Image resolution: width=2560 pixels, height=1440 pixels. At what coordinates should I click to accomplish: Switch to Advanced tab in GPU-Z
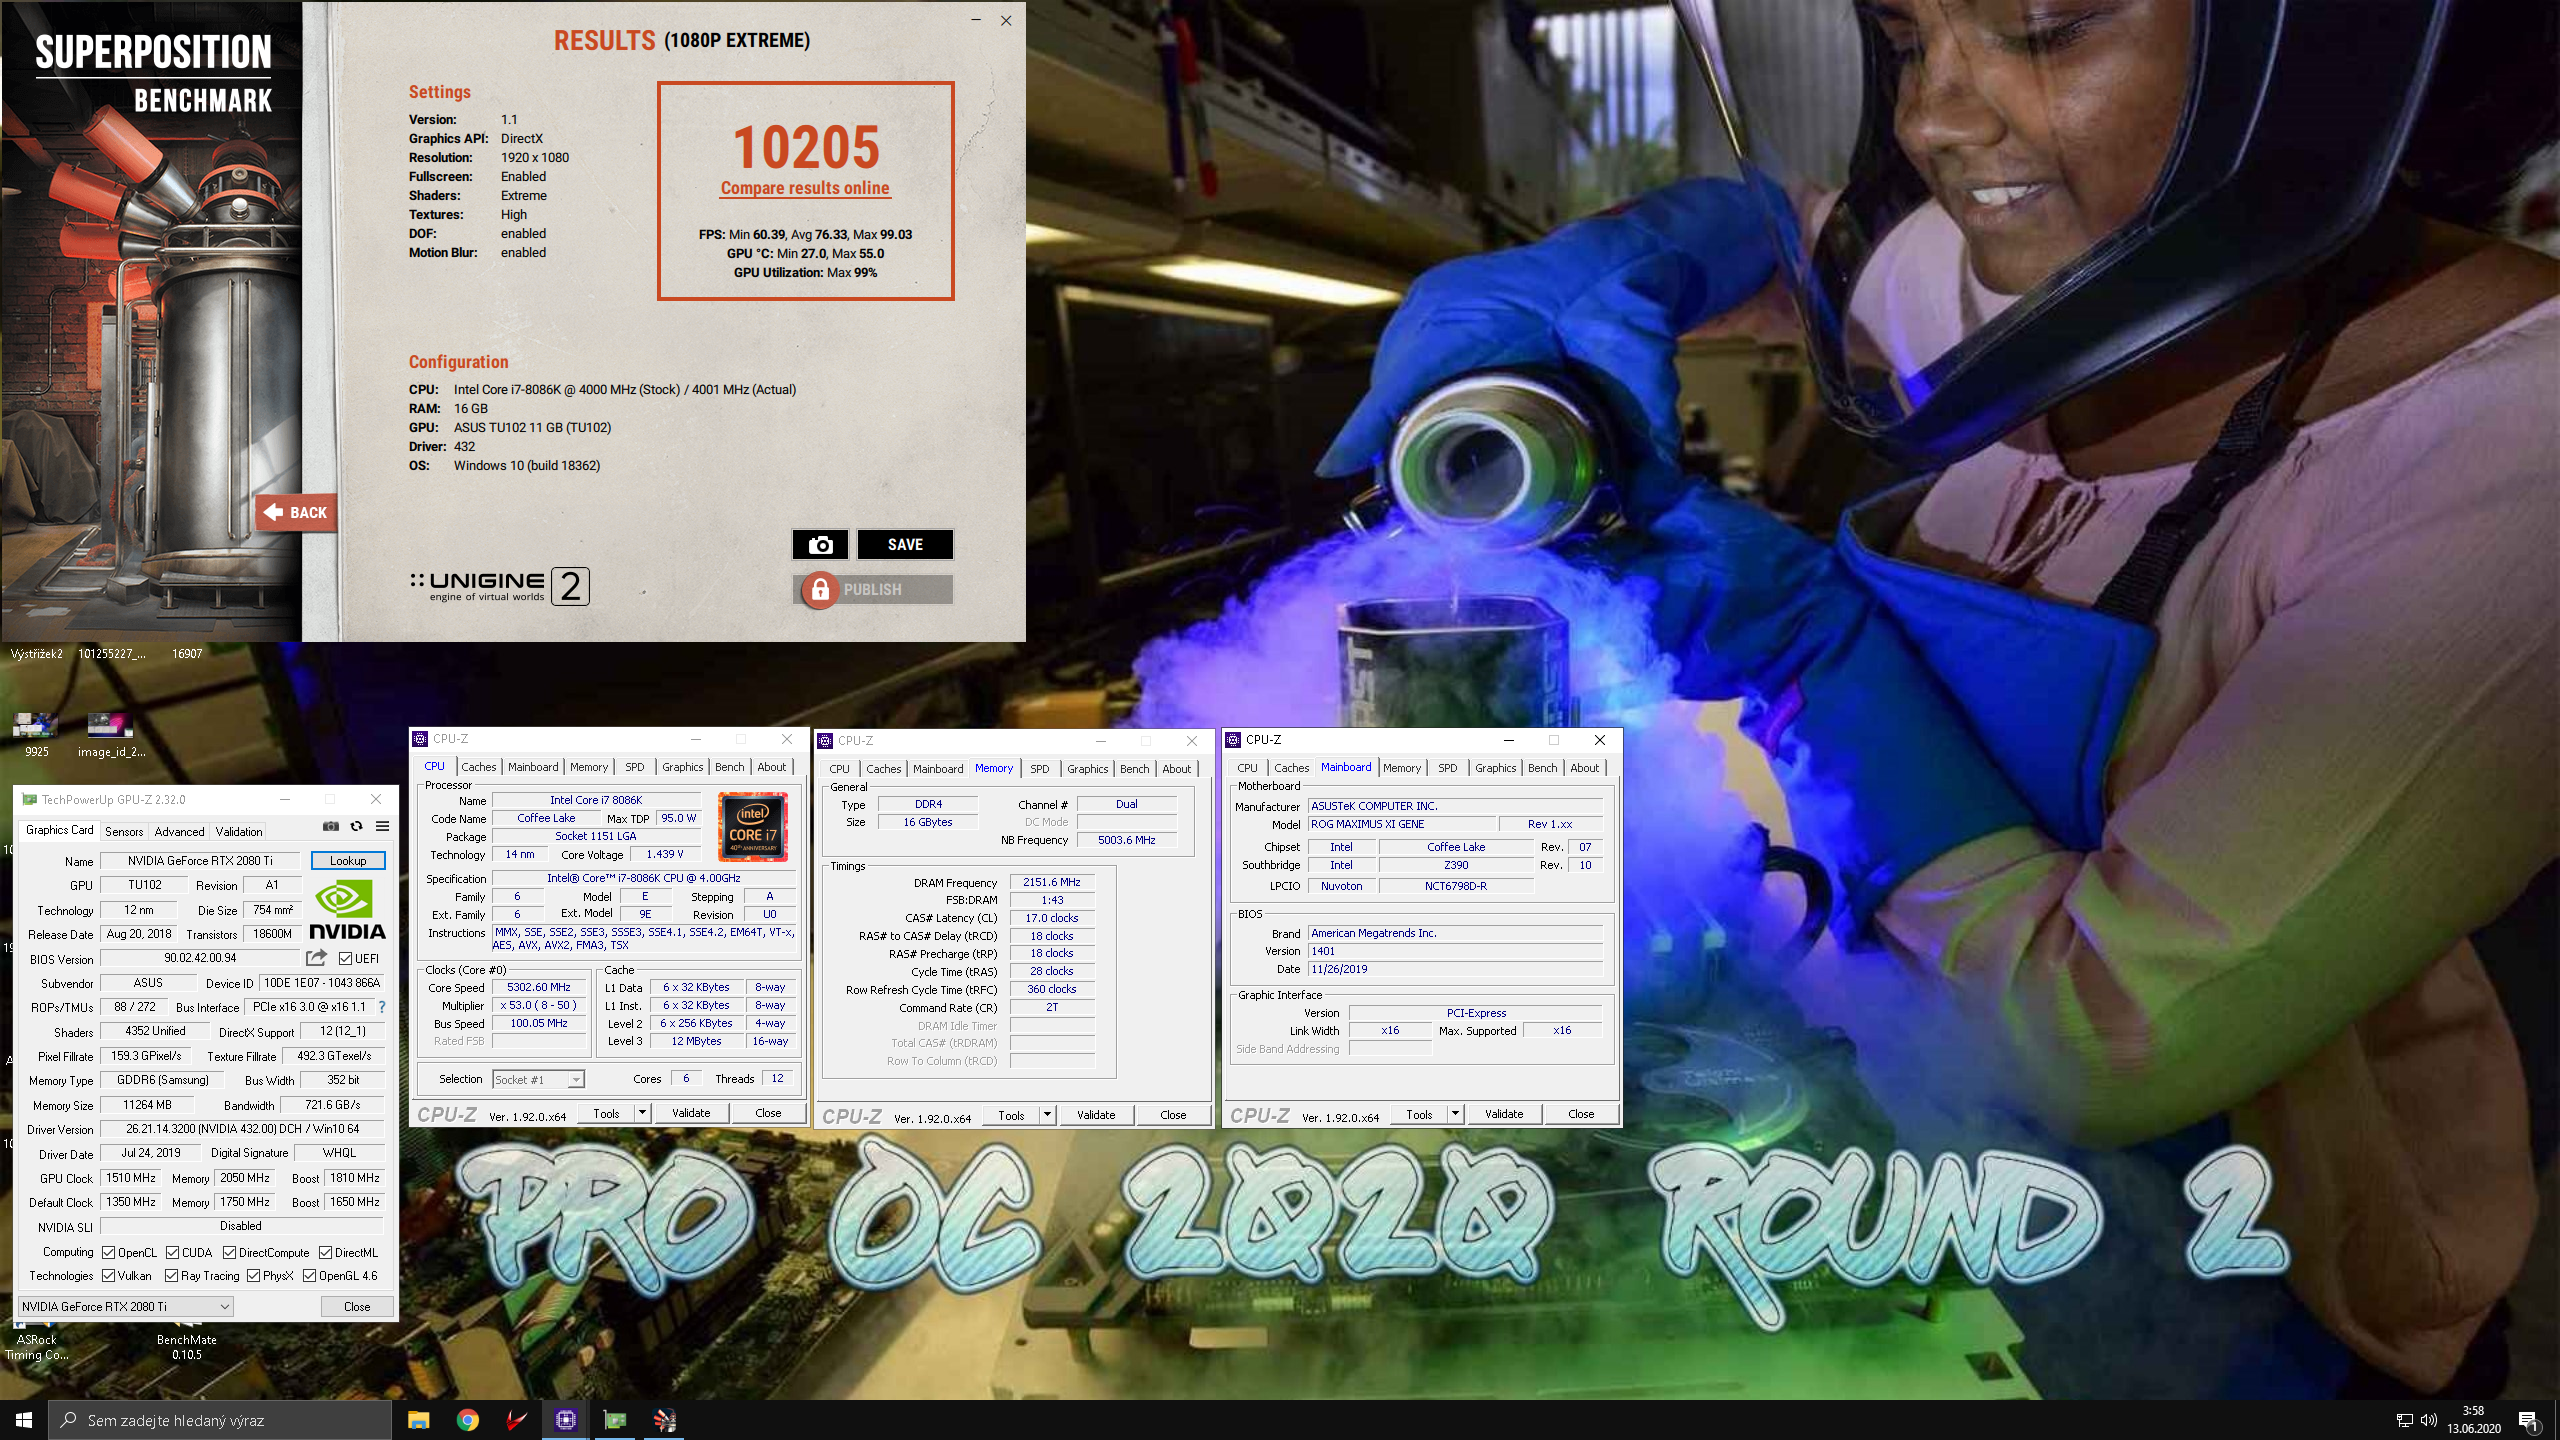click(x=179, y=831)
